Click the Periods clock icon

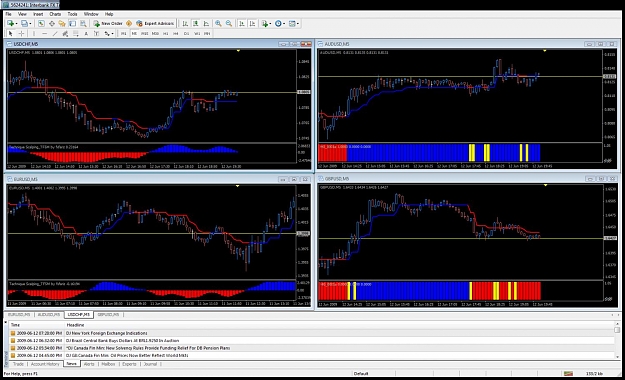(x=278, y=24)
